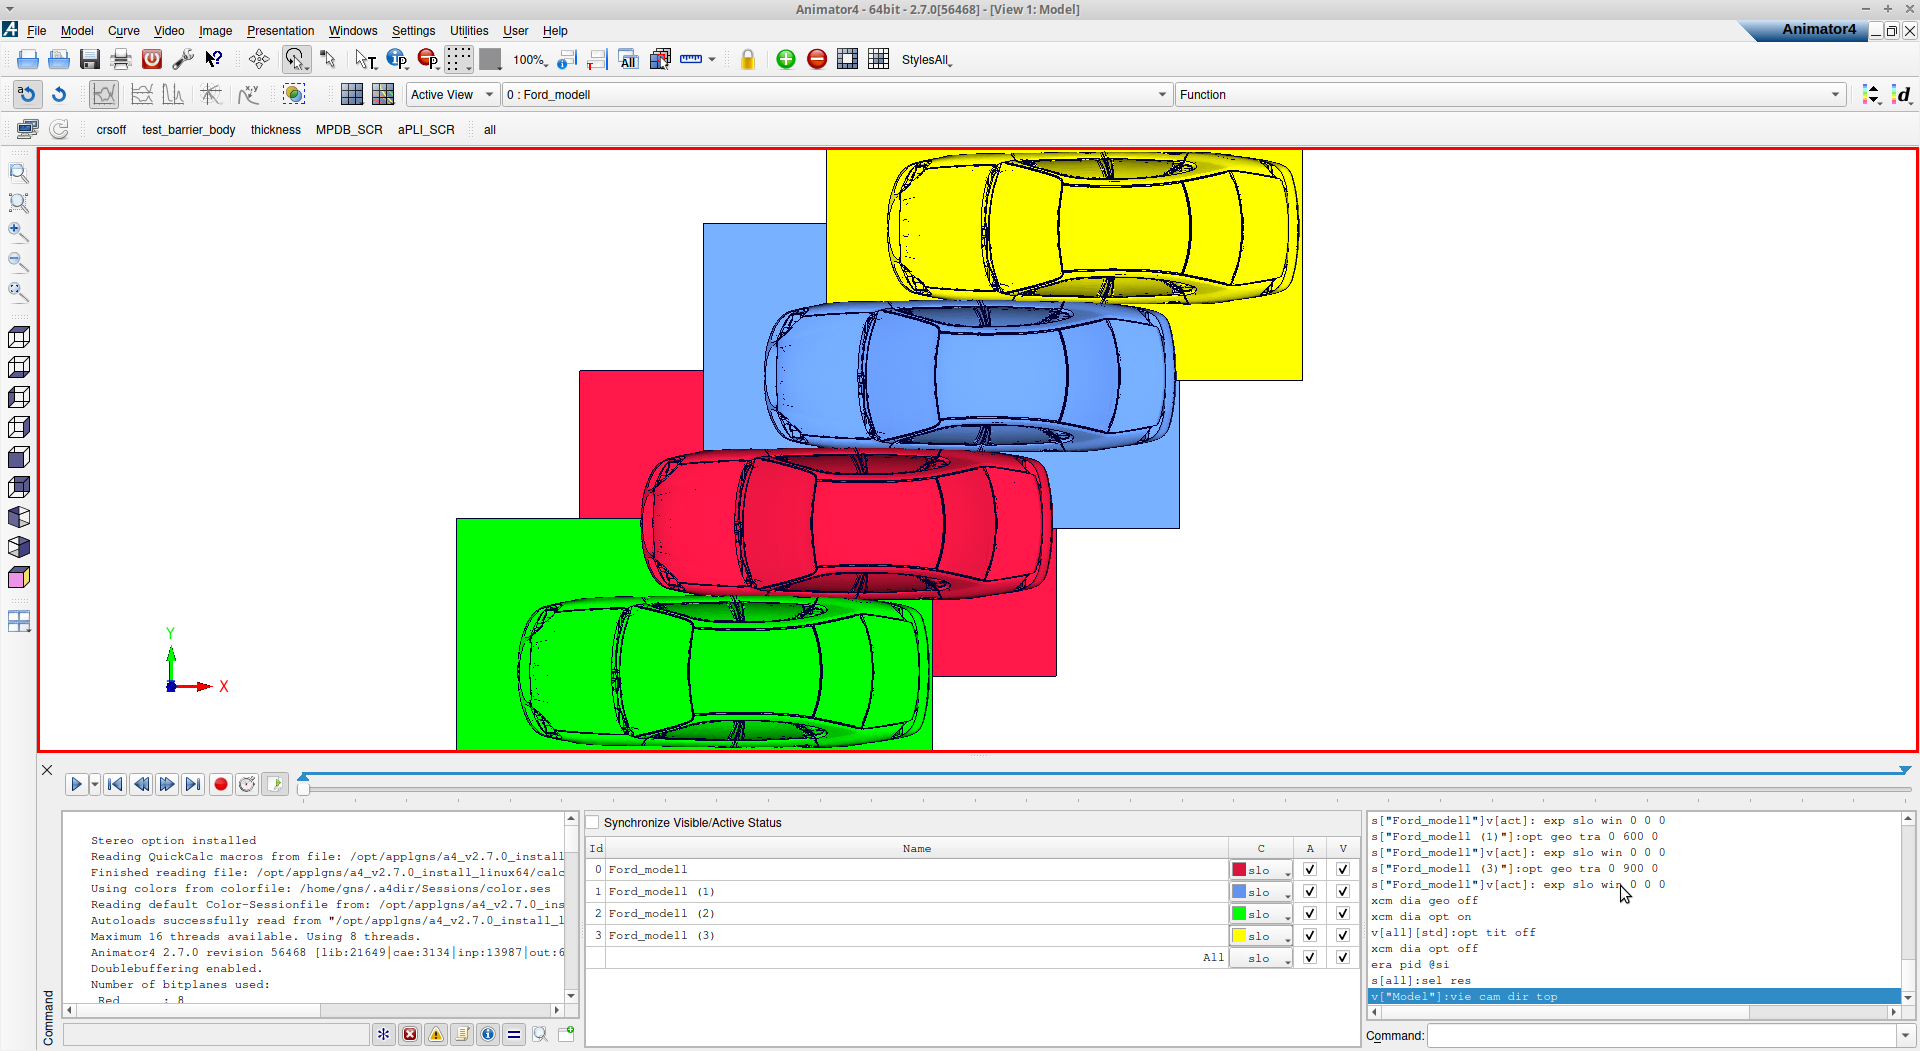The width and height of the screenshot is (1920, 1051).
Task: Toggle the V checkbox for Ford_modell row 0
Action: coord(1343,870)
